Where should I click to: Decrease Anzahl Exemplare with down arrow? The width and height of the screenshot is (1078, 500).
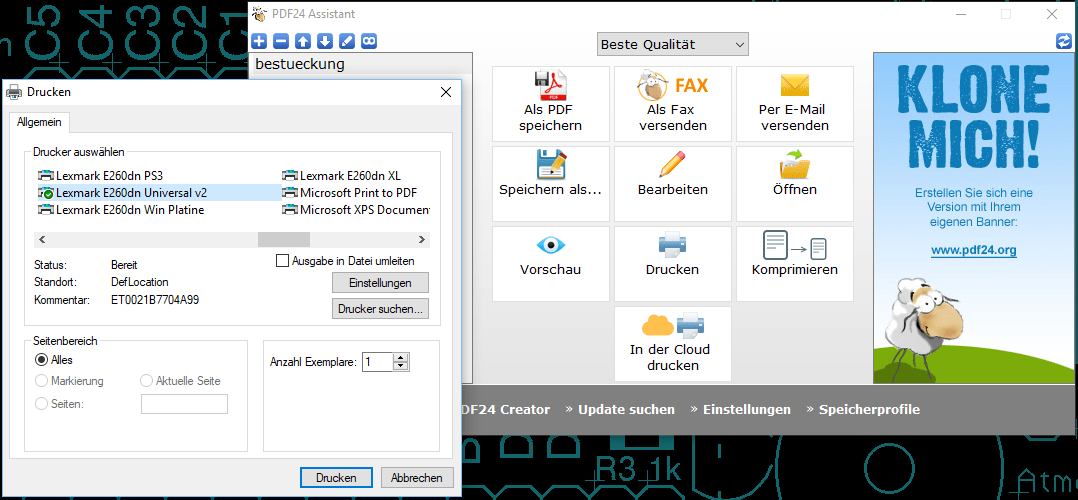coord(402,366)
